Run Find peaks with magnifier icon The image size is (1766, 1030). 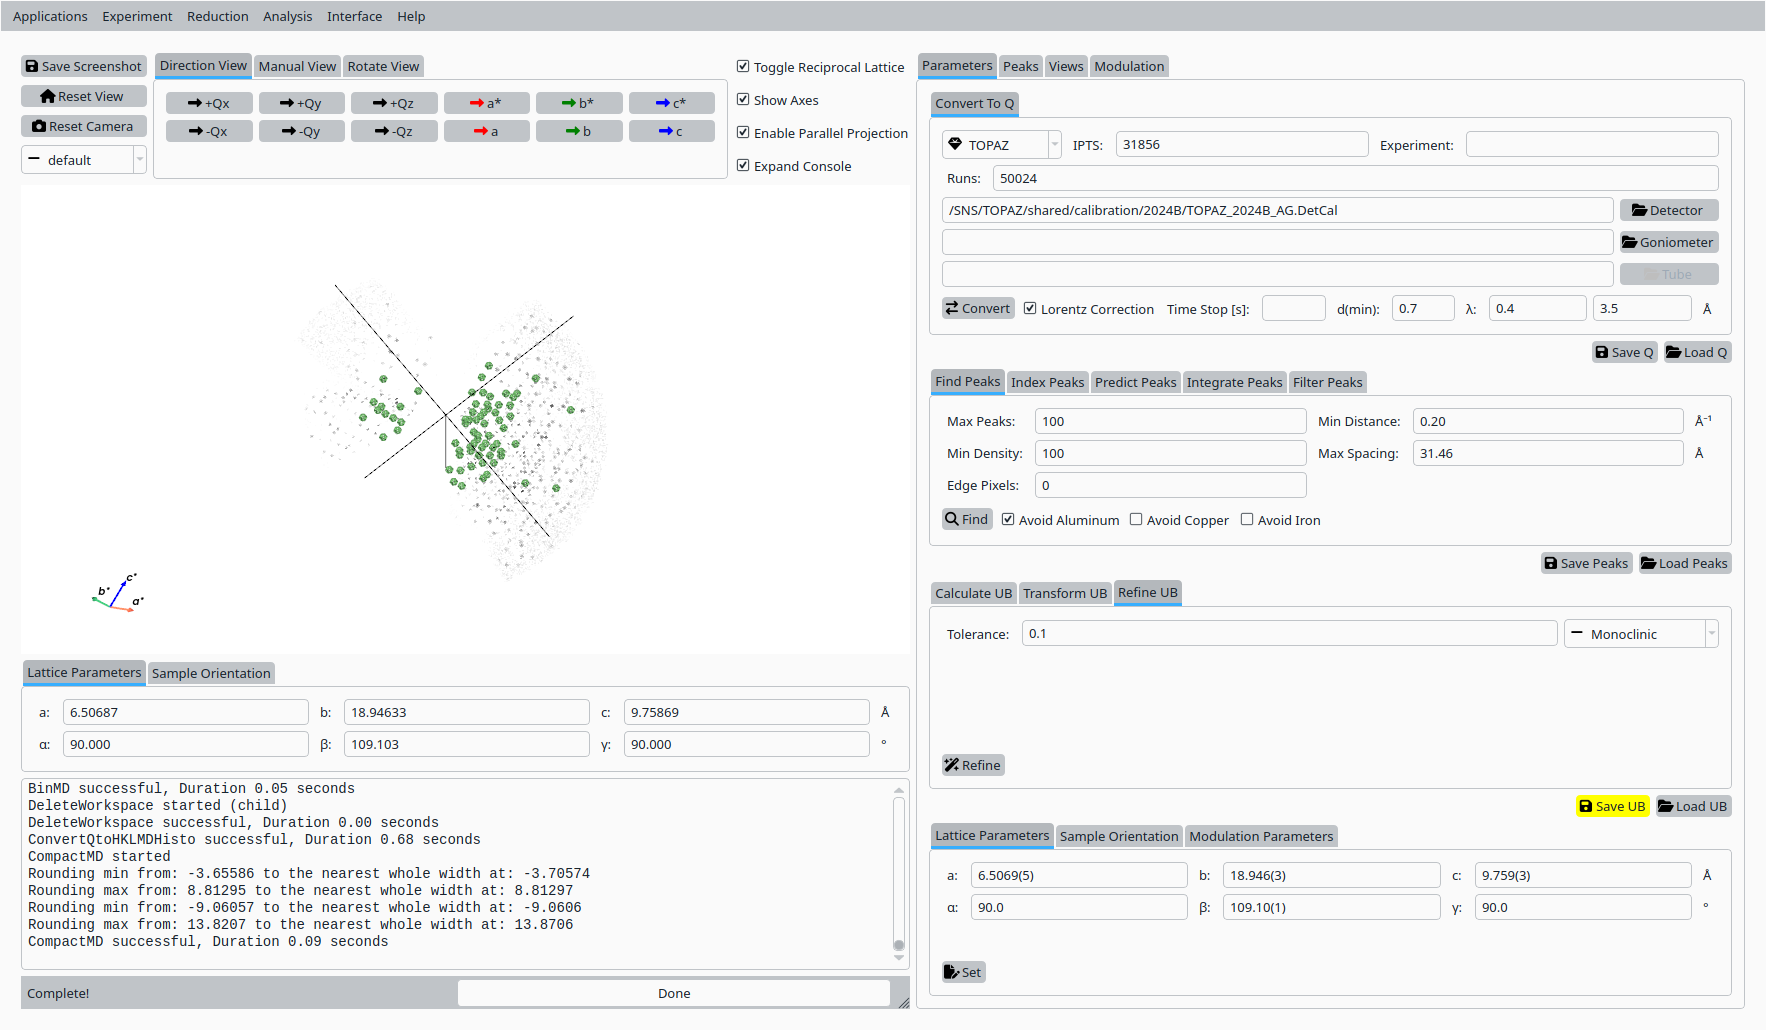click(967, 519)
